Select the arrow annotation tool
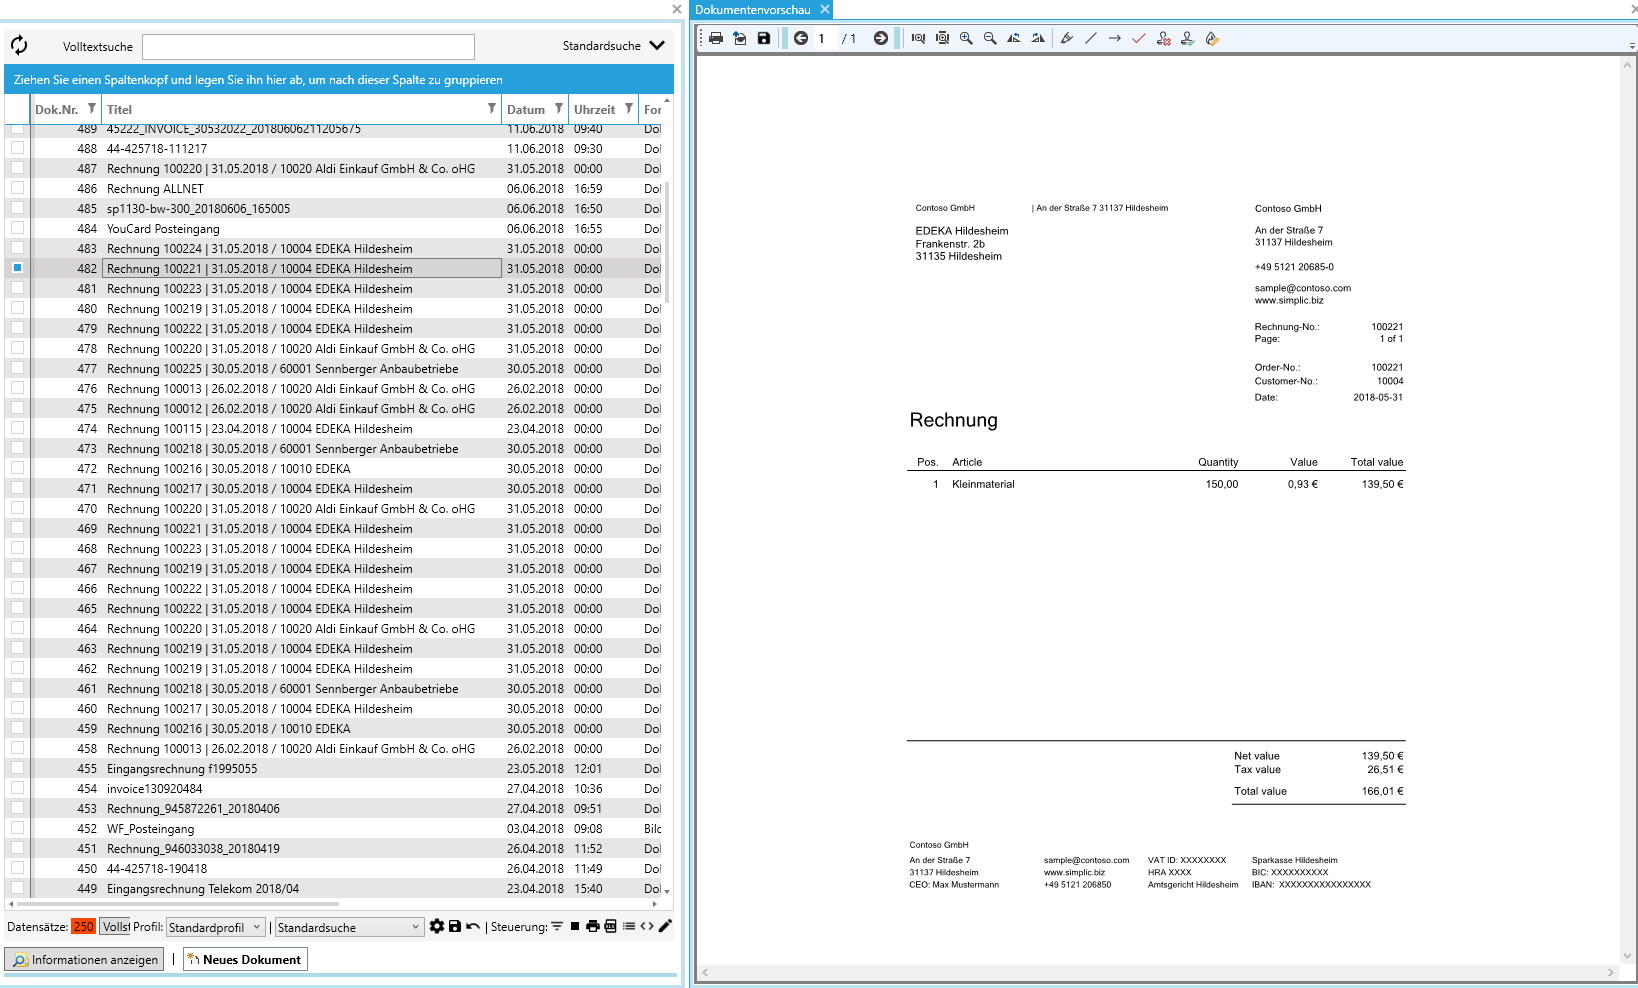This screenshot has width=1638, height=988. click(x=1115, y=38)
